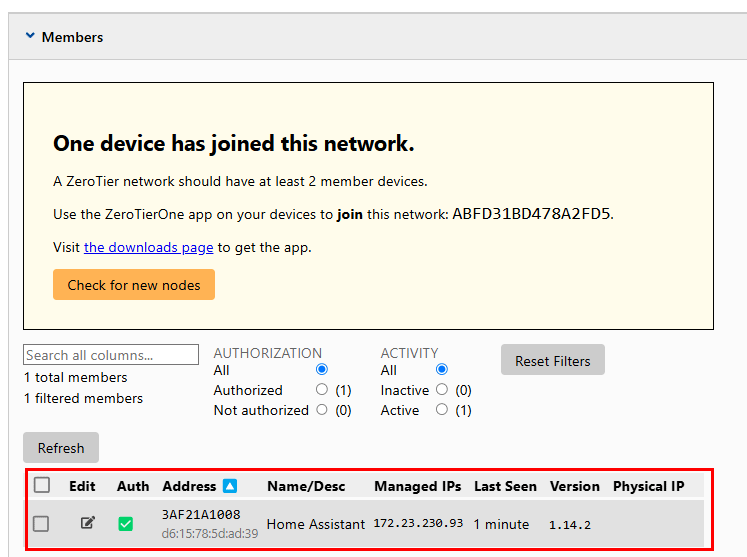
Task: Click the edit pencil icon for Home Assistant
Action: tap(88, 523)
